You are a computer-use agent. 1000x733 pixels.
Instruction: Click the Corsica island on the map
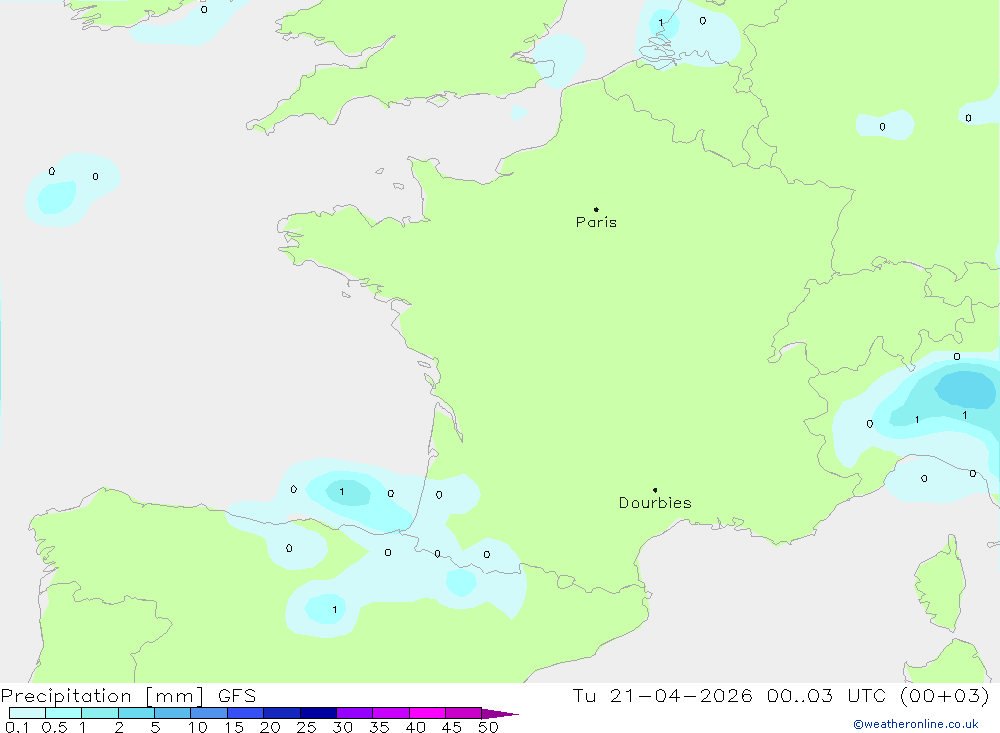(942, 584)
